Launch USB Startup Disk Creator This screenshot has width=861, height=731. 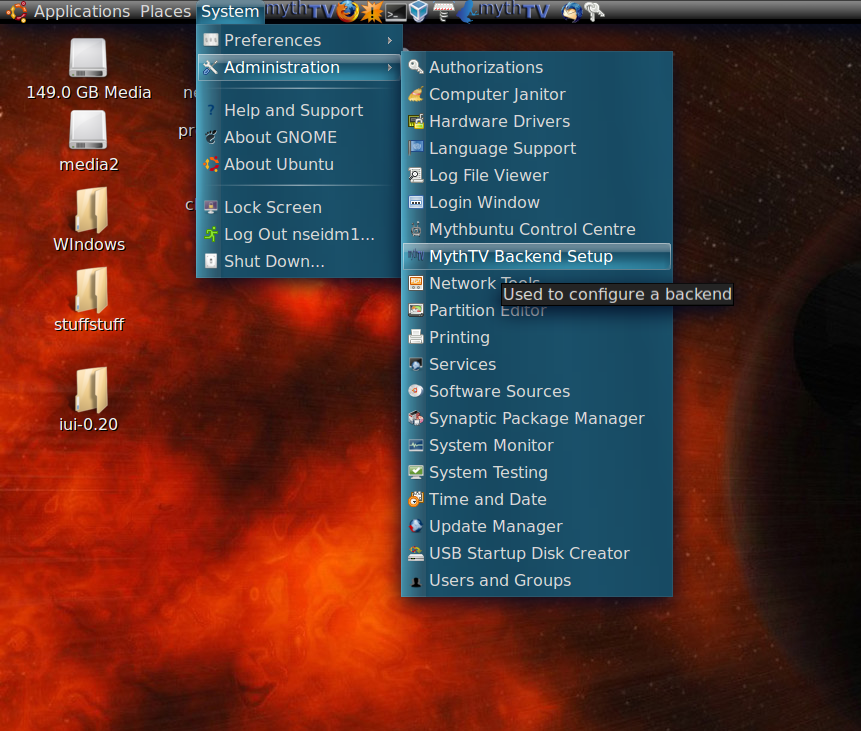coord(537,553)
